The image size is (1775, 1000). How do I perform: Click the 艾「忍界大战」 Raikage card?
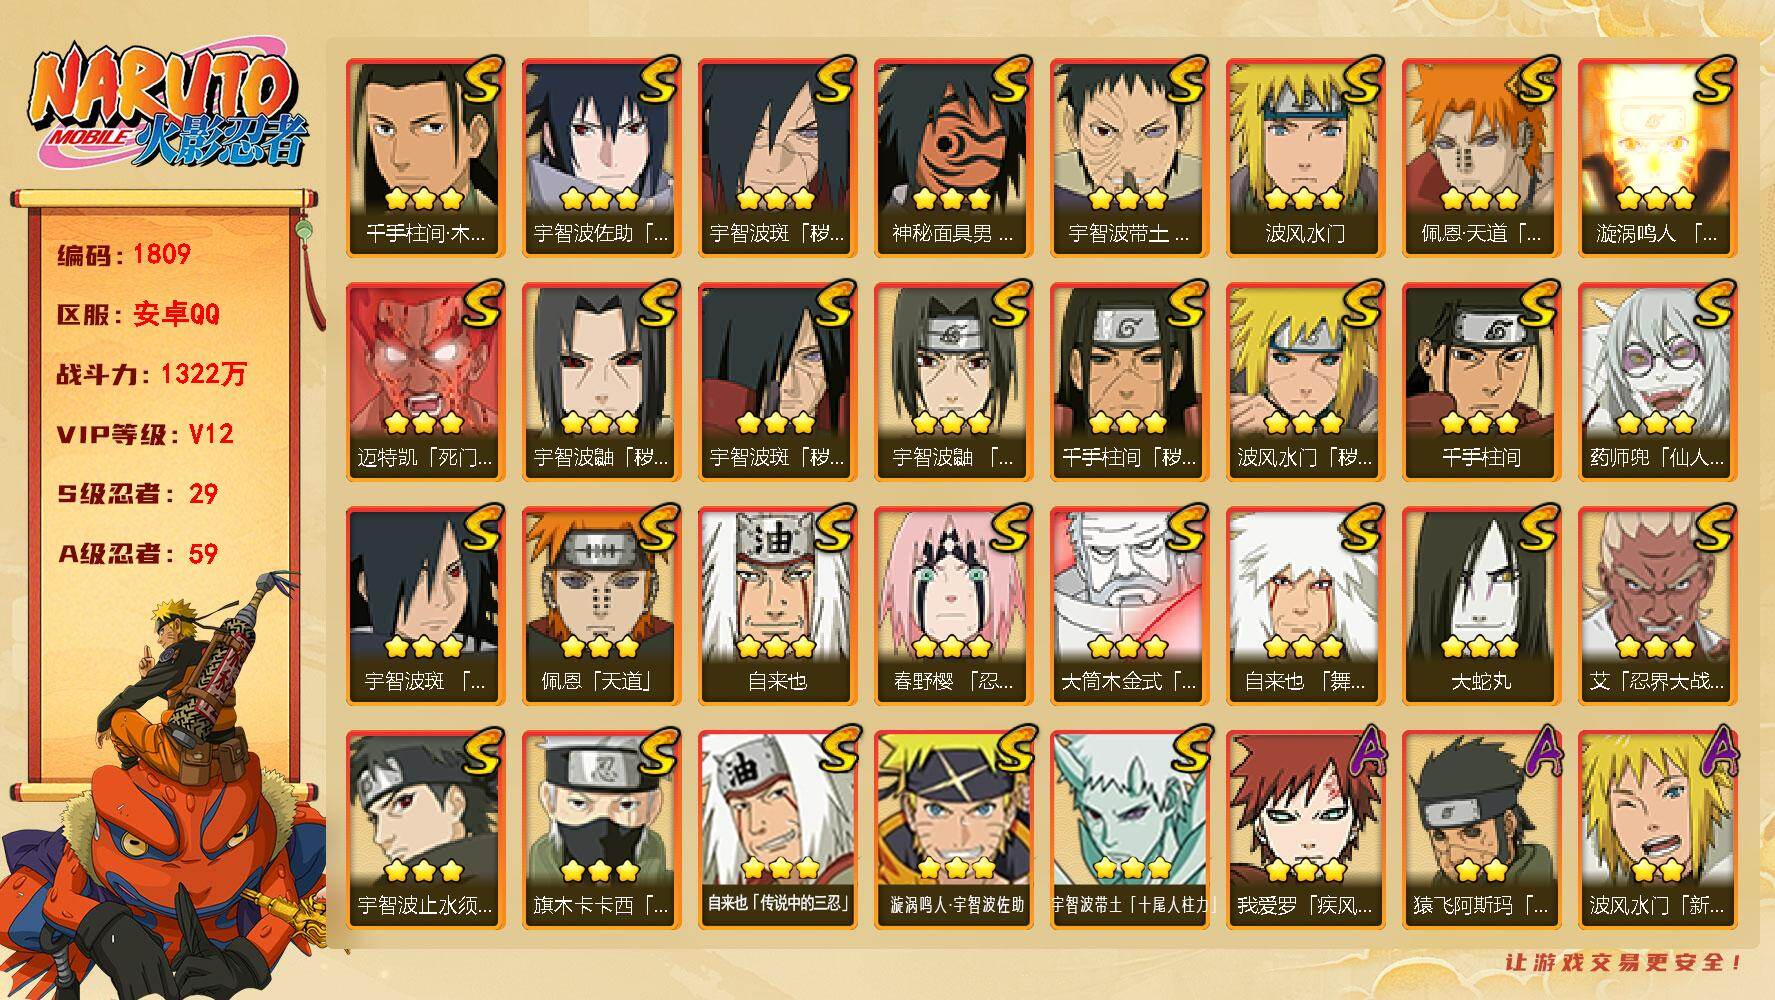click(x=1657, y=605)
